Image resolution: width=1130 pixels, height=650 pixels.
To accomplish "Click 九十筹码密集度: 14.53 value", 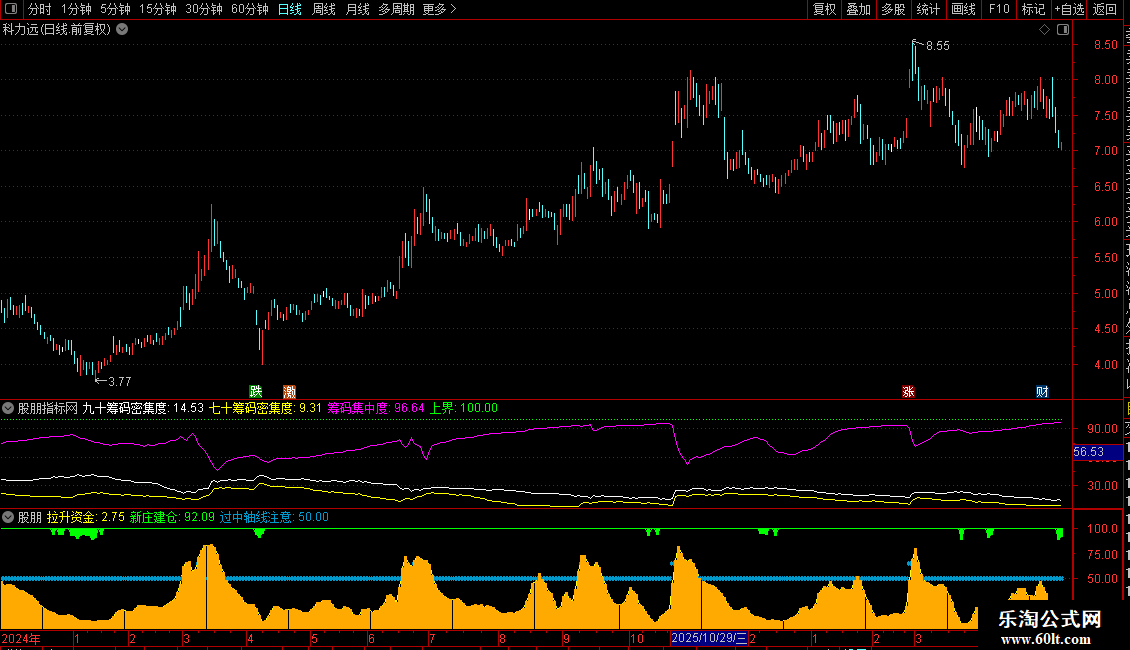I will click(143, 408).
